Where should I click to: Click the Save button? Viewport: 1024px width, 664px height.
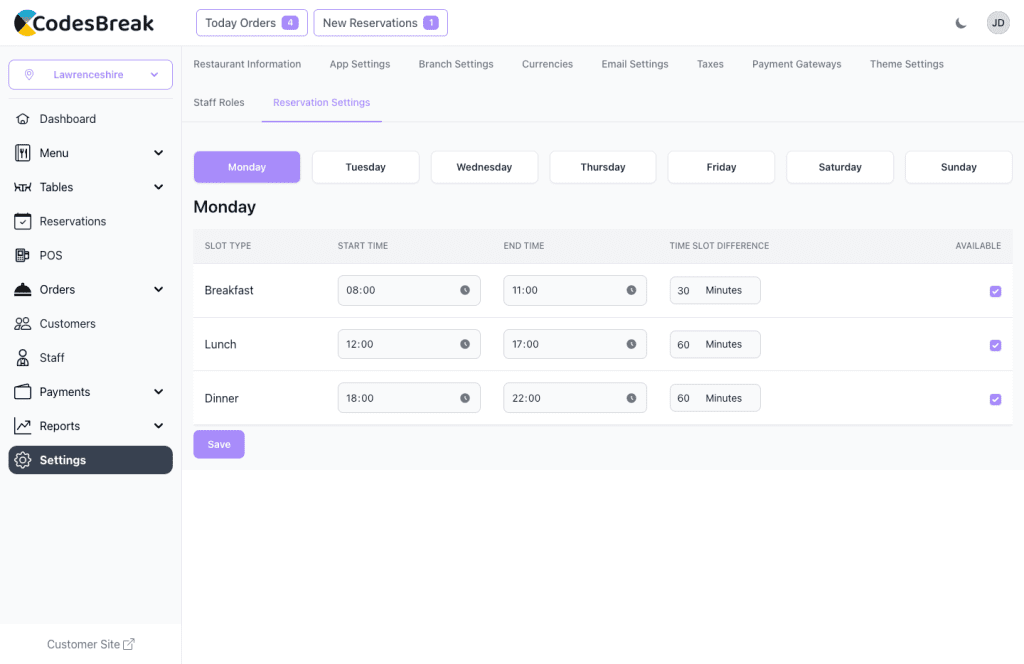pyautogui.click(x=219, y=444)
